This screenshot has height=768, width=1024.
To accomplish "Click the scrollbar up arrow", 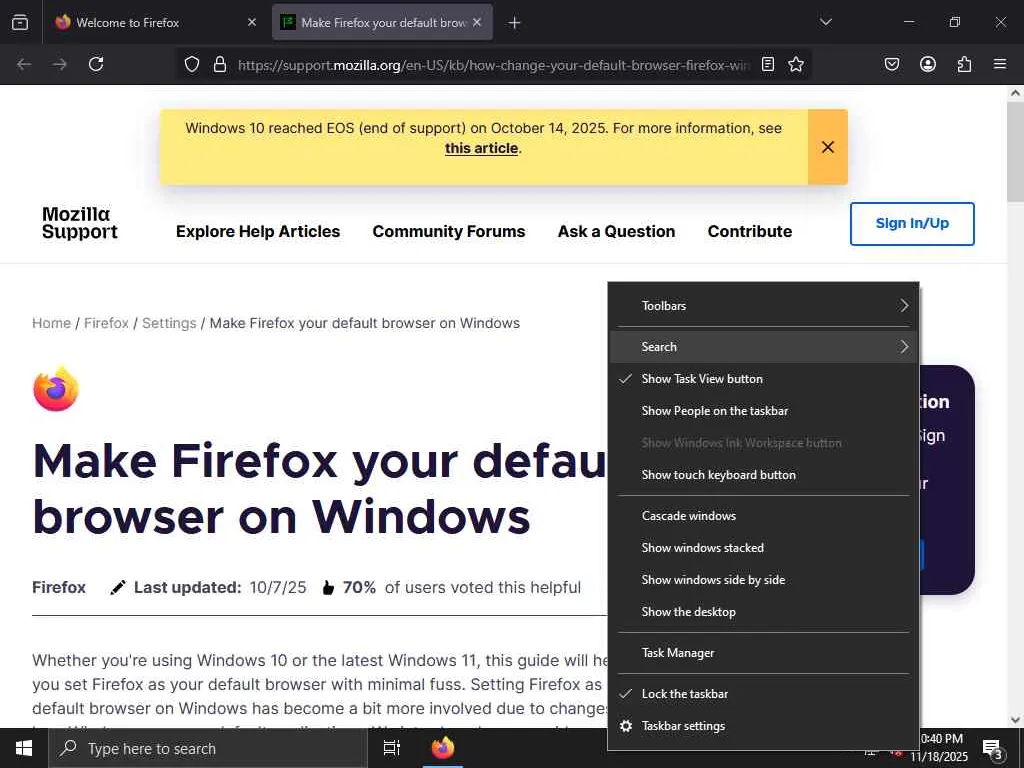I will pyautogui.click(x=1015, y=93).
